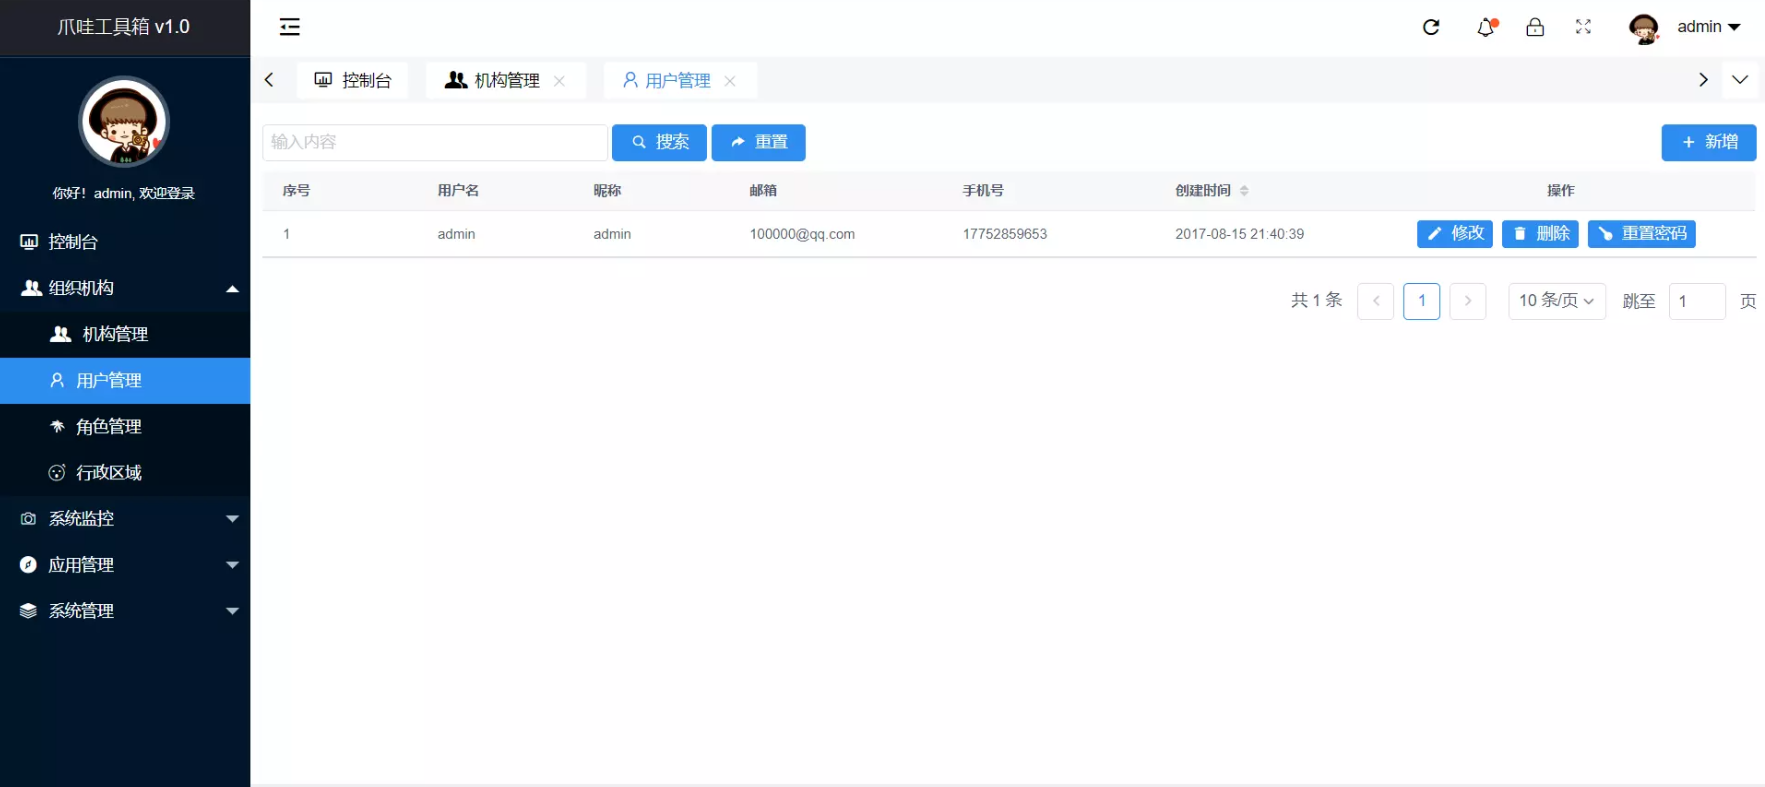Viewport: 1765px width, 787px height.
Task: Open 机构管理 in the sidebar
Action: click(125, 334)
